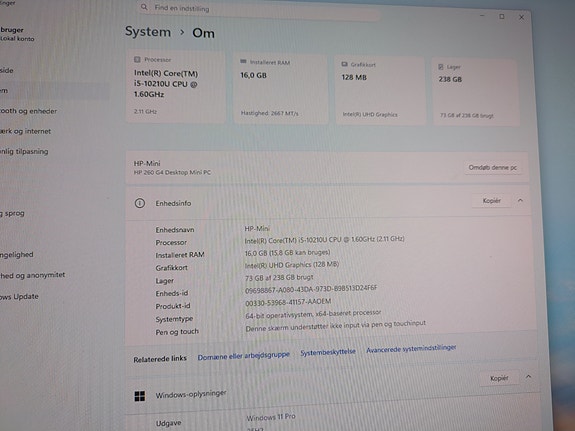Click Kopiér button in Enhedsinfo
This screenshot has width=575, height=431.
point(491,201)
